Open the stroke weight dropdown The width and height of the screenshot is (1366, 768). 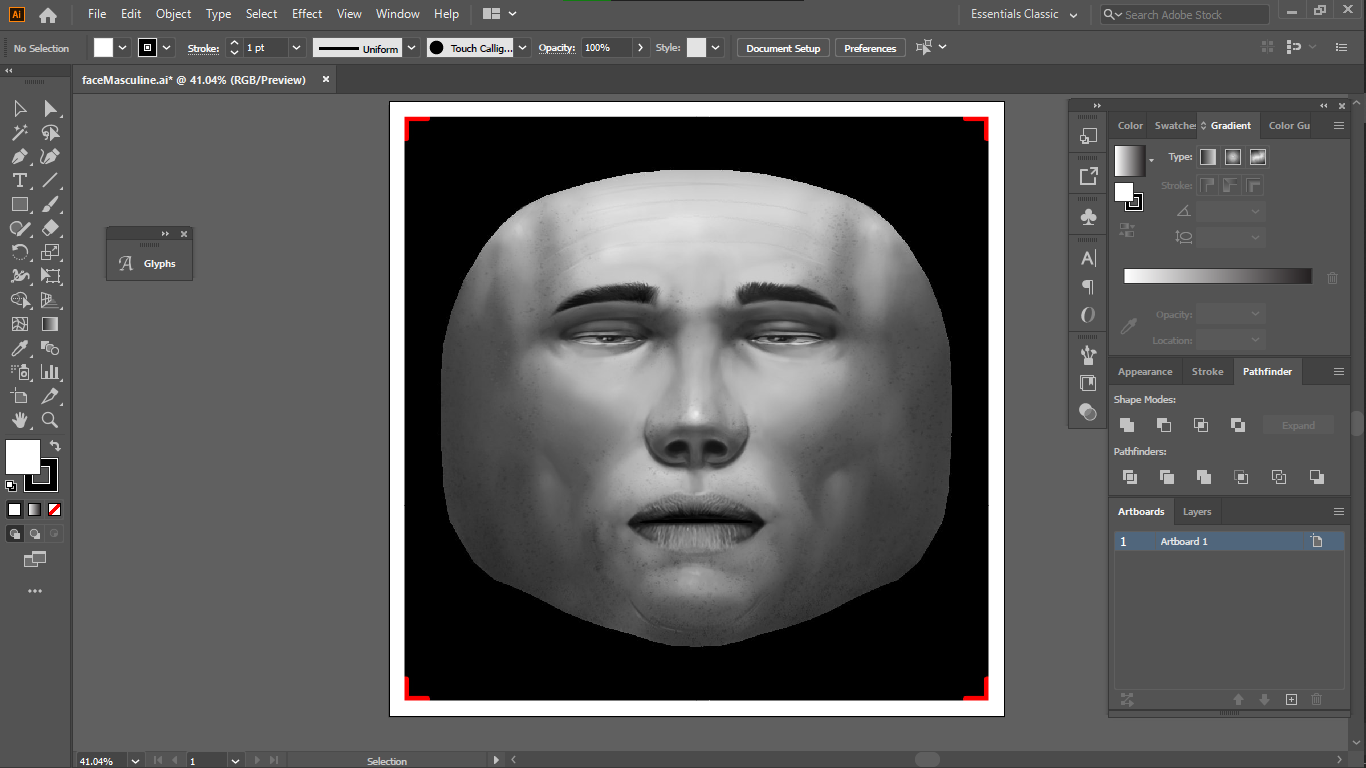click(297, 48)
